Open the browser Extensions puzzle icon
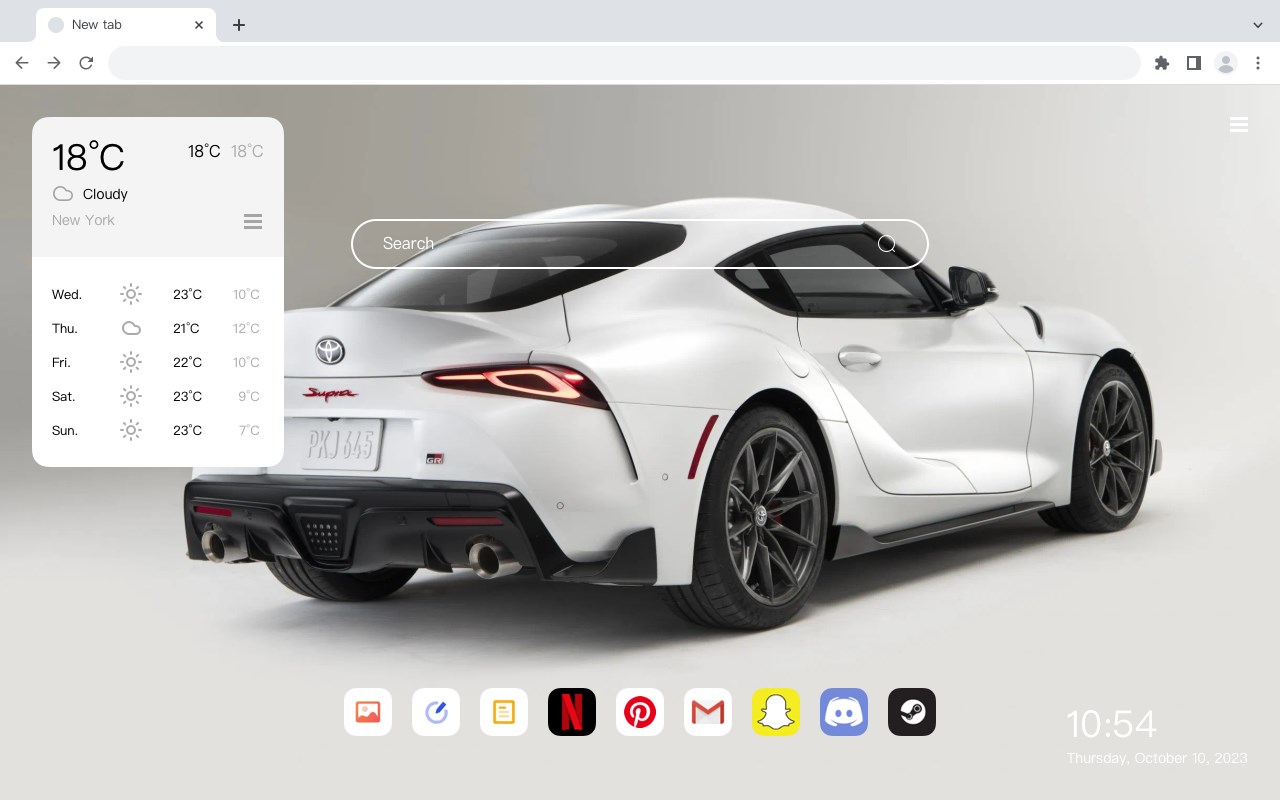This screenshot has width=1280, height=800. [x=1161, y=63]
